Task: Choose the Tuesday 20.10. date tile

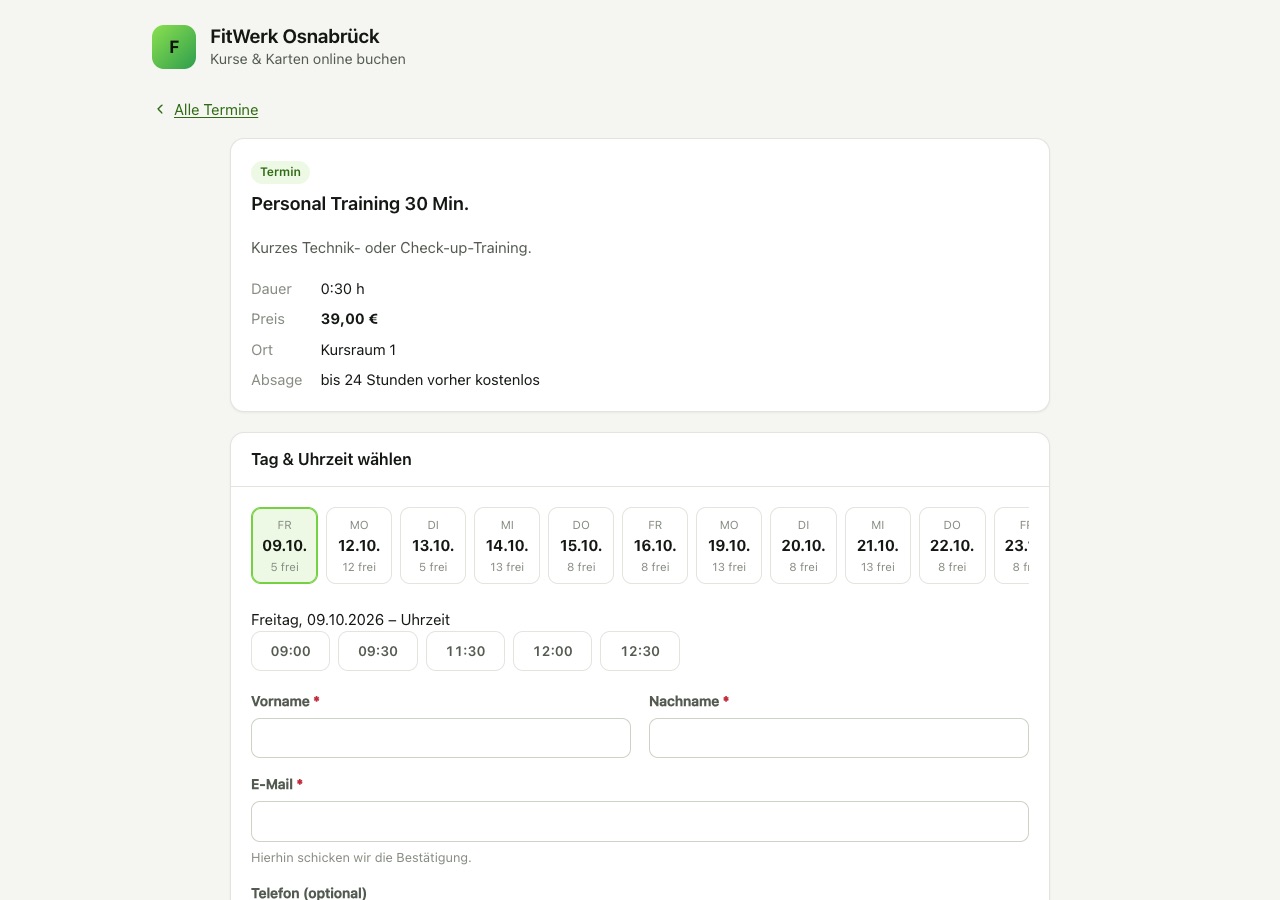Action: point(803,545)
